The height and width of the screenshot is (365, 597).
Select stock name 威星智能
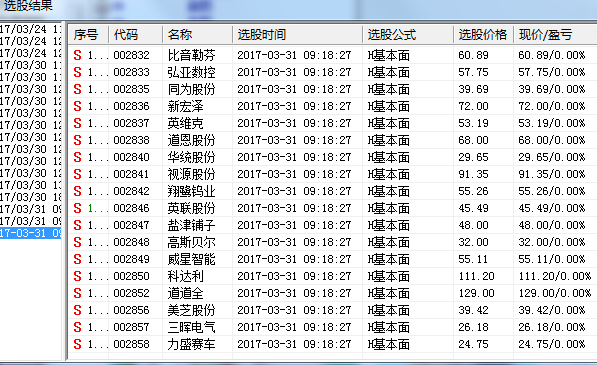point(191,259)
